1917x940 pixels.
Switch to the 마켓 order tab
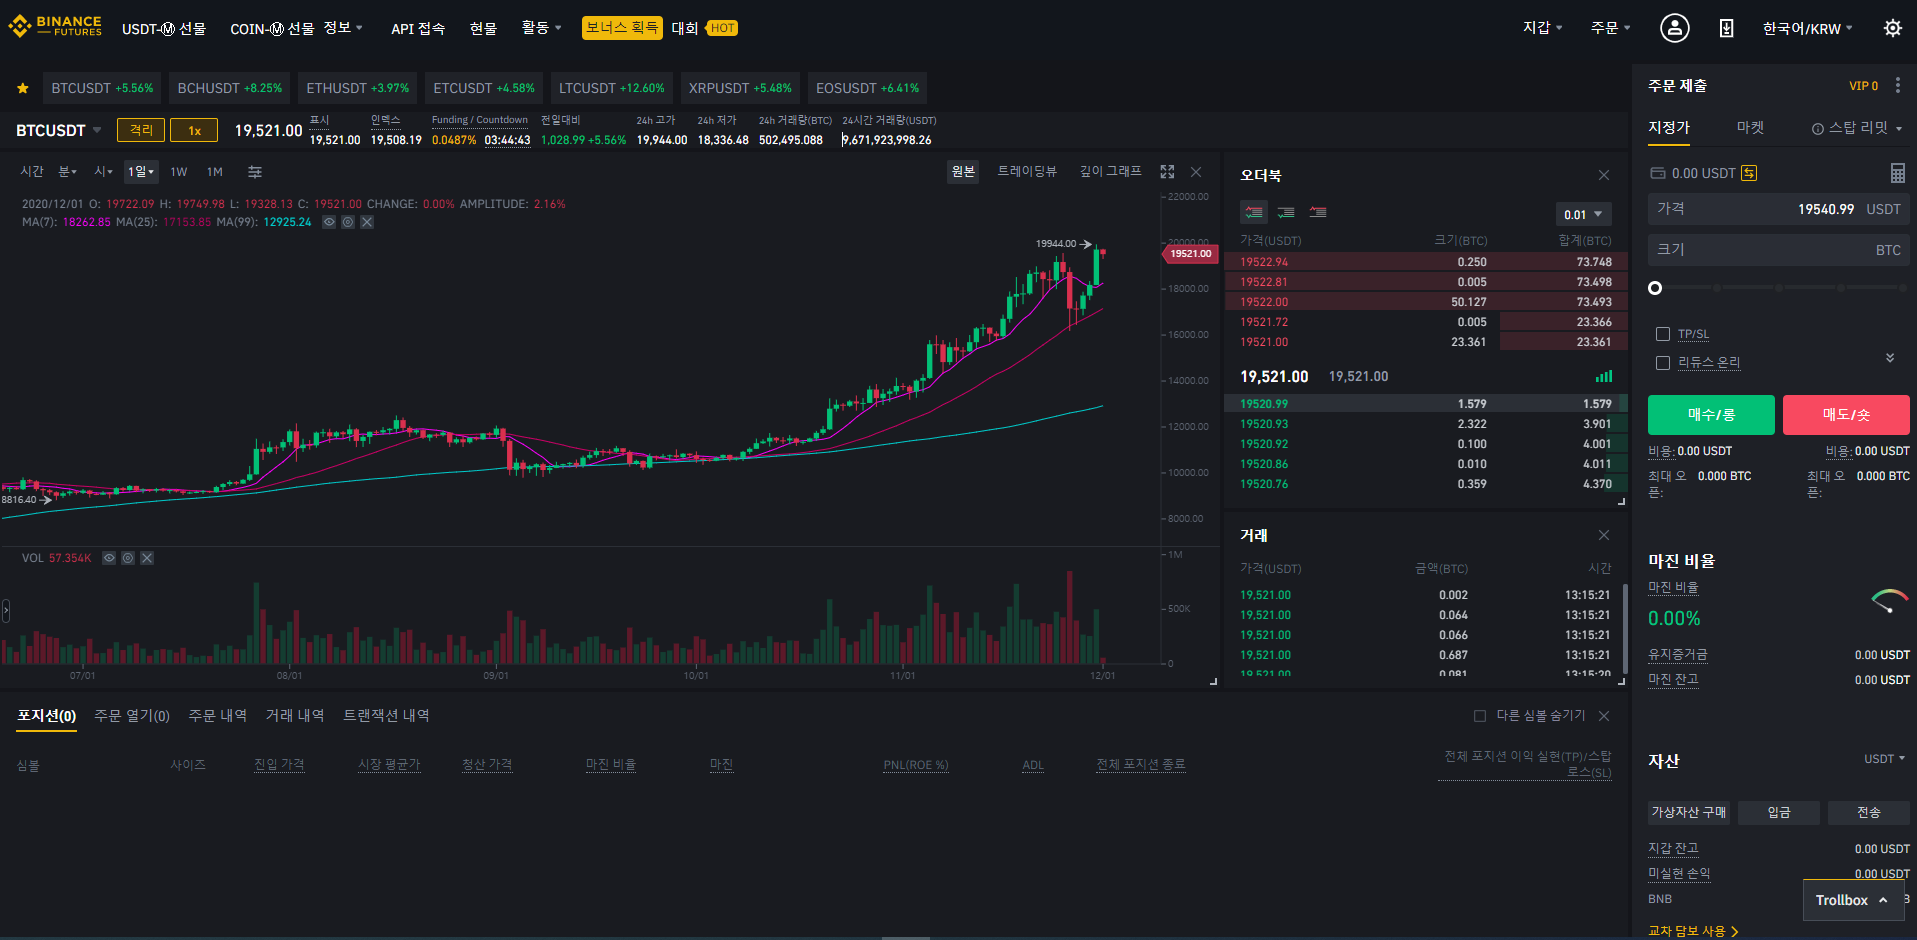[x=1750, y=128]
